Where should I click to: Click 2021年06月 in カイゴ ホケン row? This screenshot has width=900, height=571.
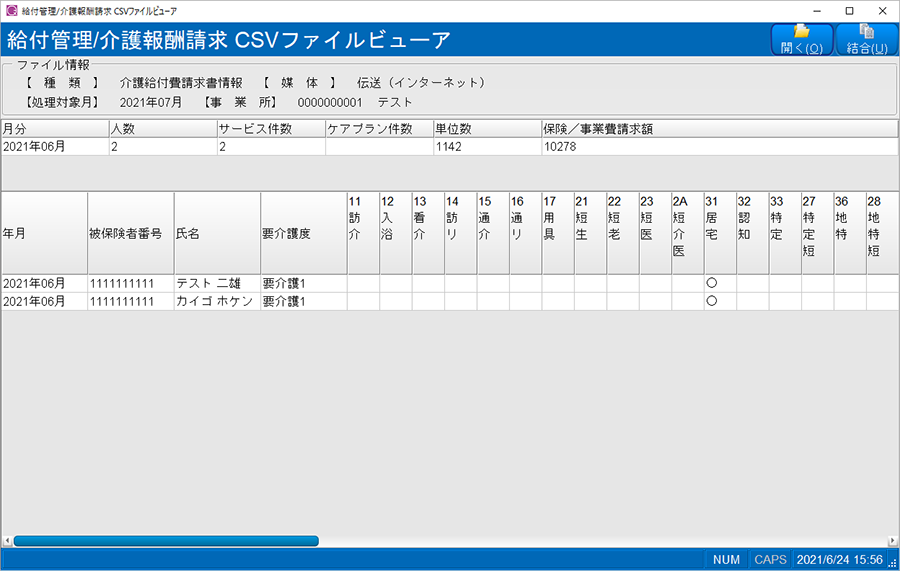pos(44,301)
